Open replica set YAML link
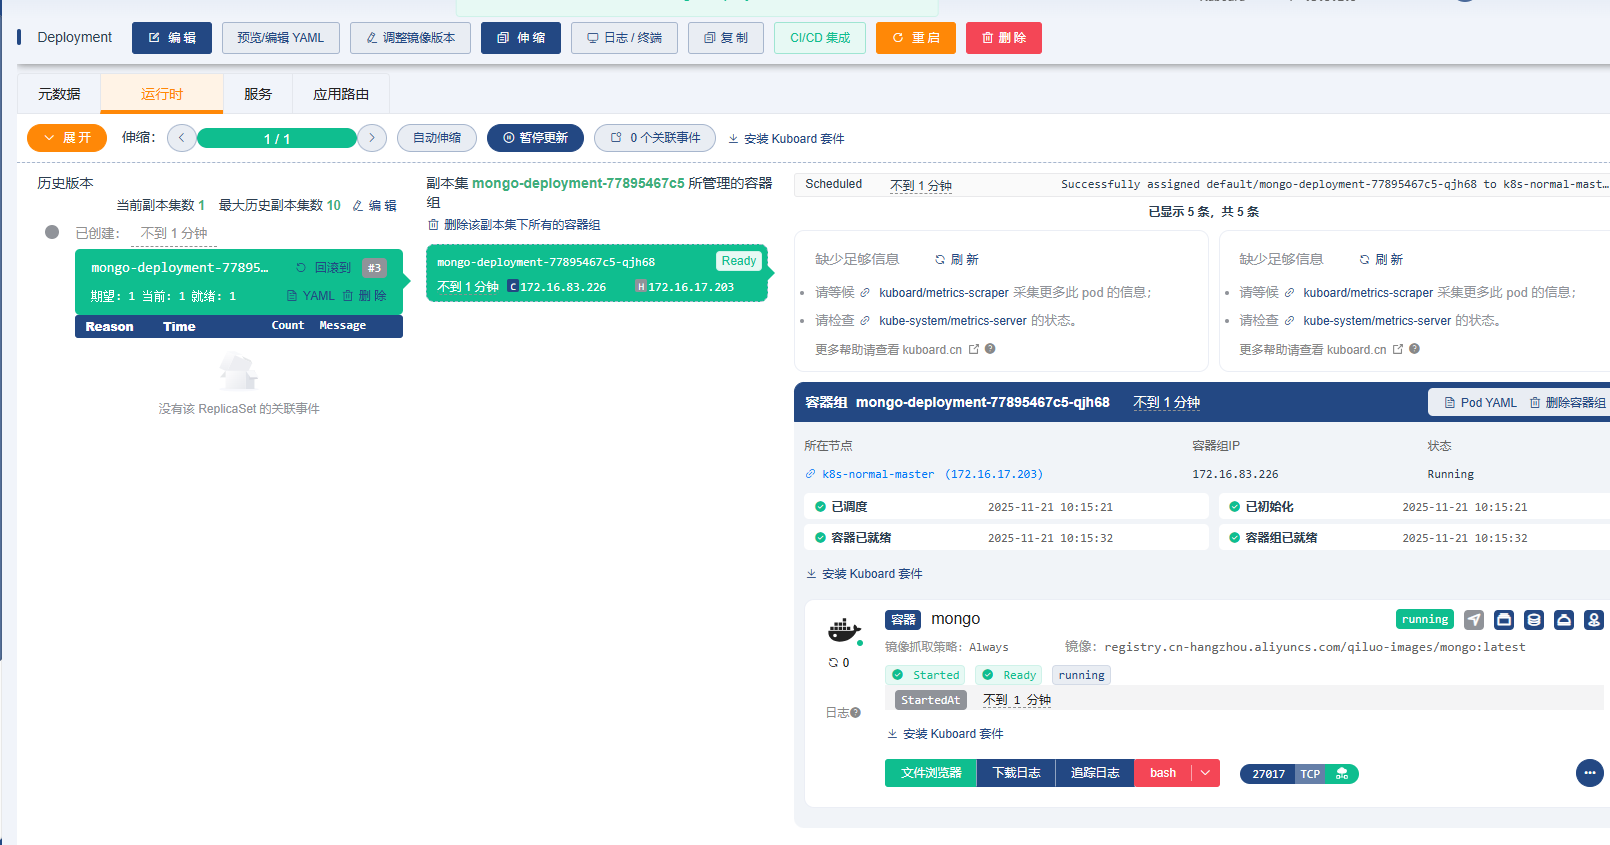Screen dimensions: 1610x845 (x=311, y=296)
